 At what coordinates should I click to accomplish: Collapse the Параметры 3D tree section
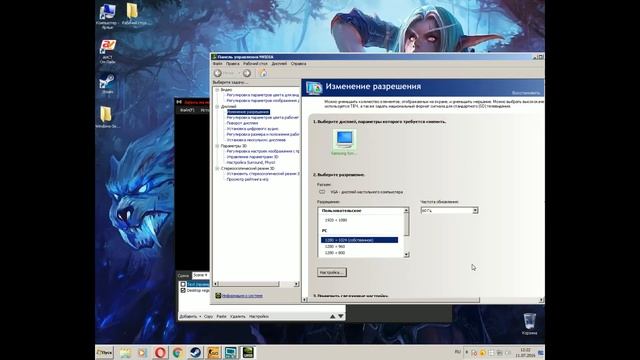click(217, 146)
